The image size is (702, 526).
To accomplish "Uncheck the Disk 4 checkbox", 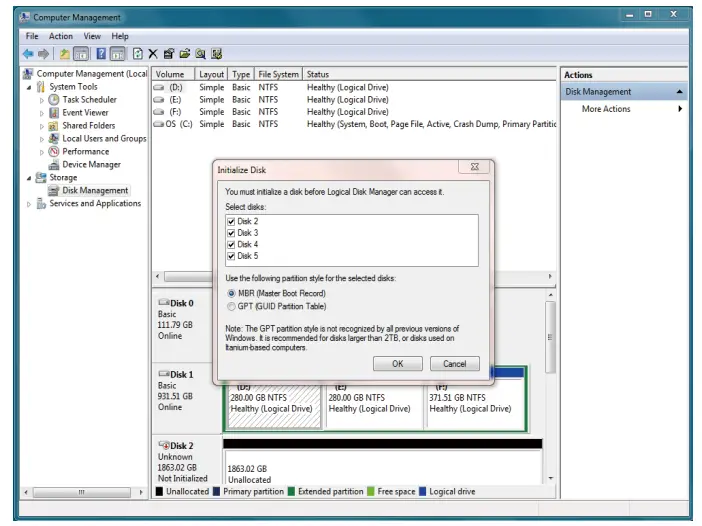I will click(231, 244).
